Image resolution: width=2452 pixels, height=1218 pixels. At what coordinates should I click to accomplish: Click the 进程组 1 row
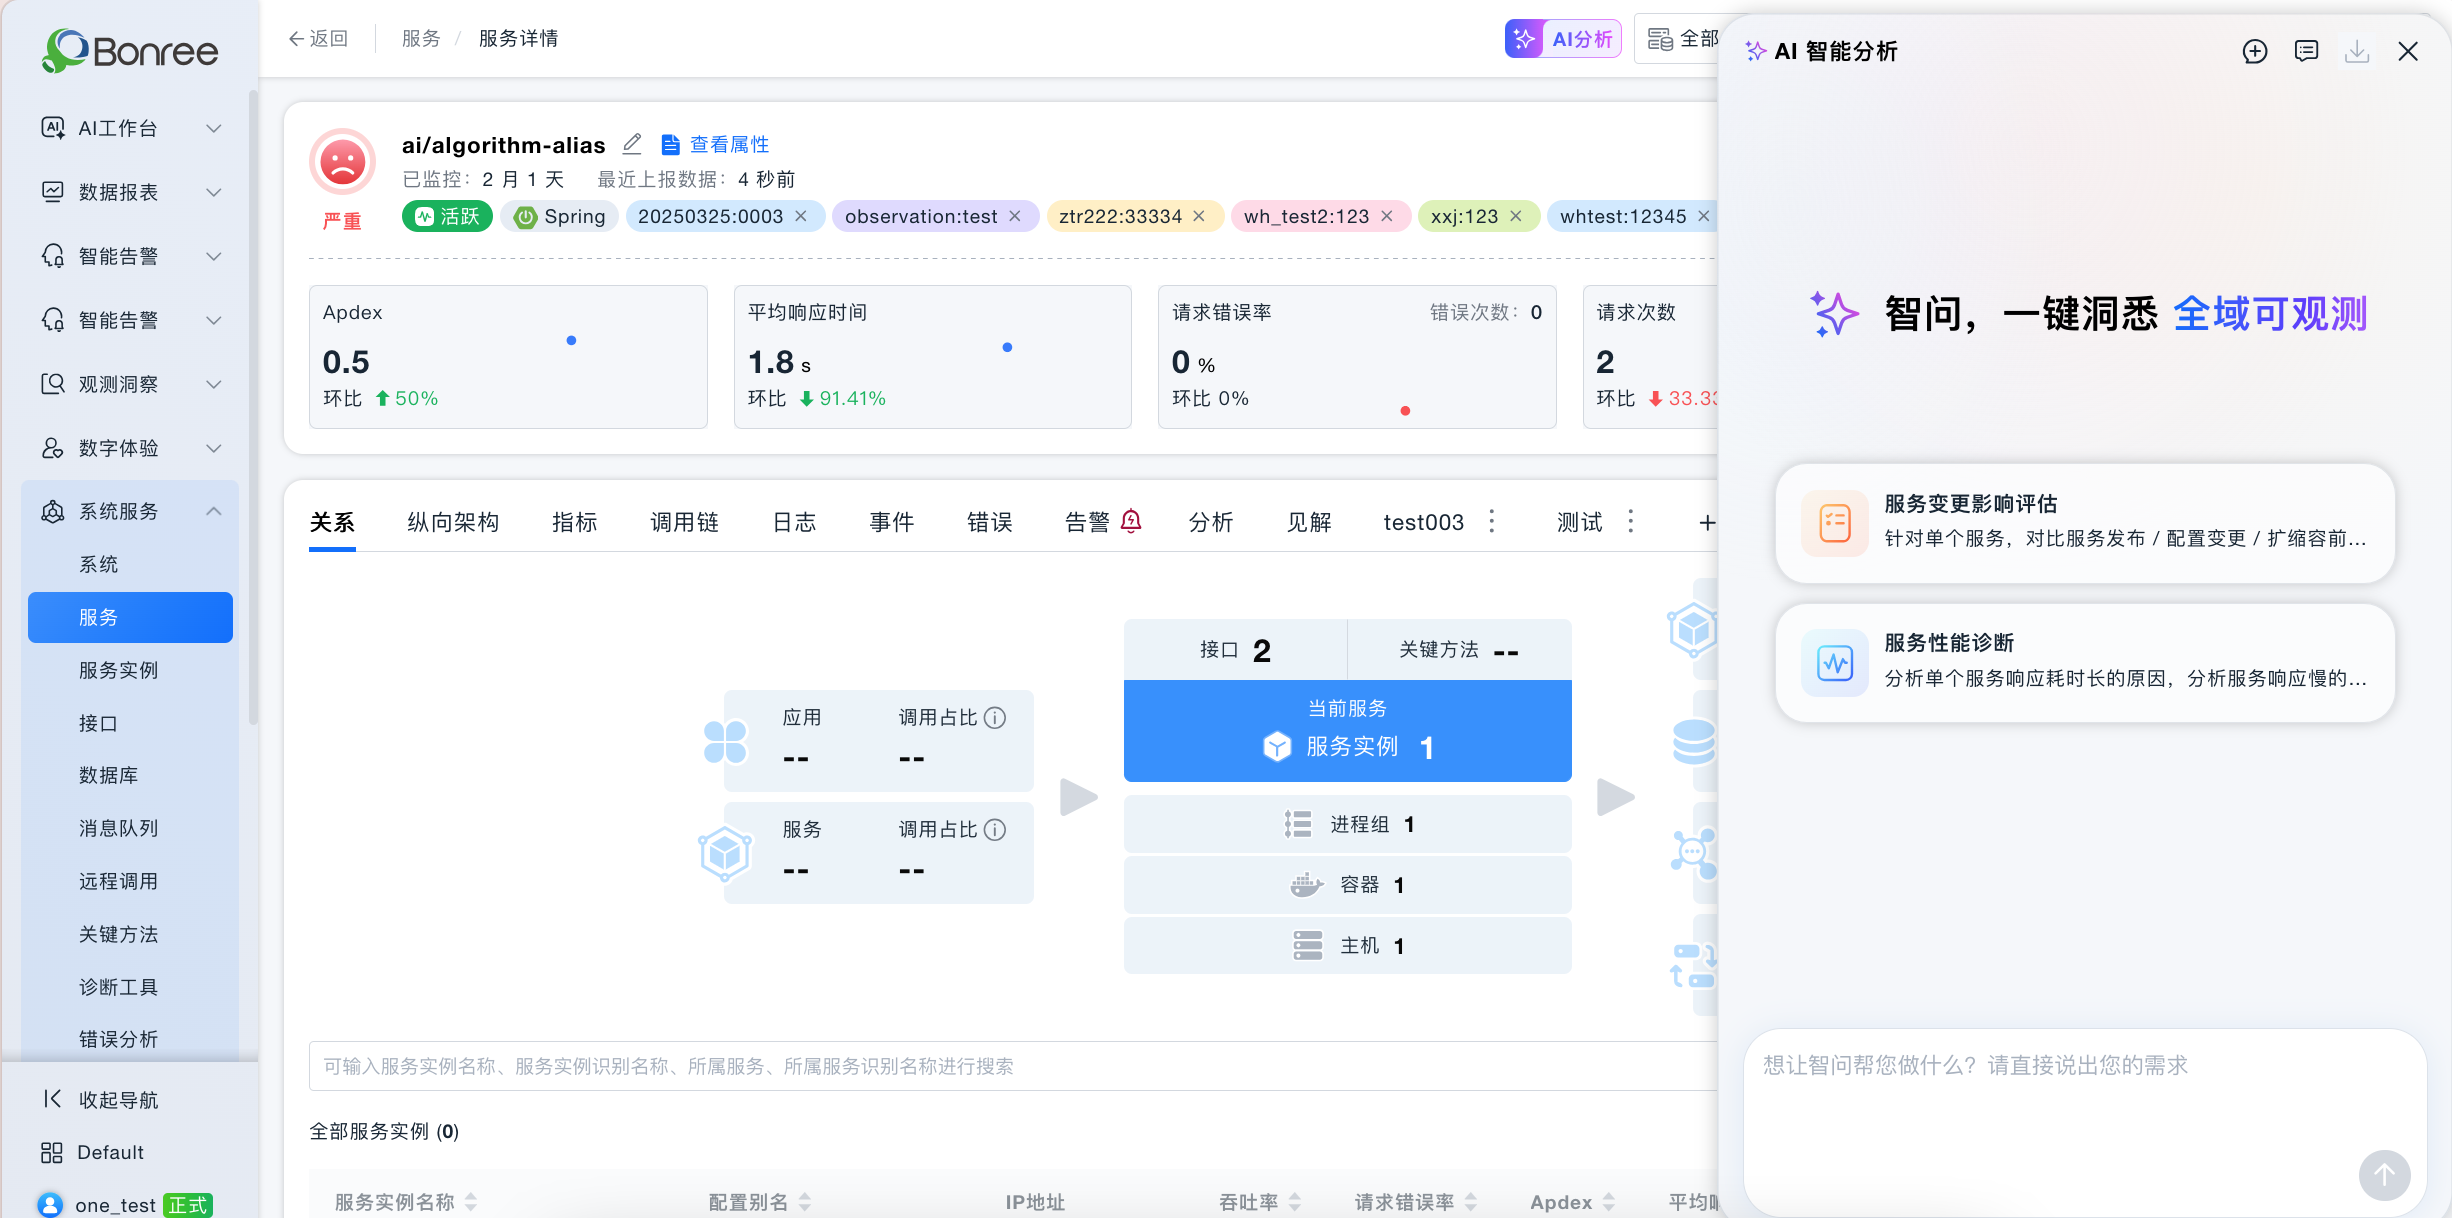[1348, 824]
